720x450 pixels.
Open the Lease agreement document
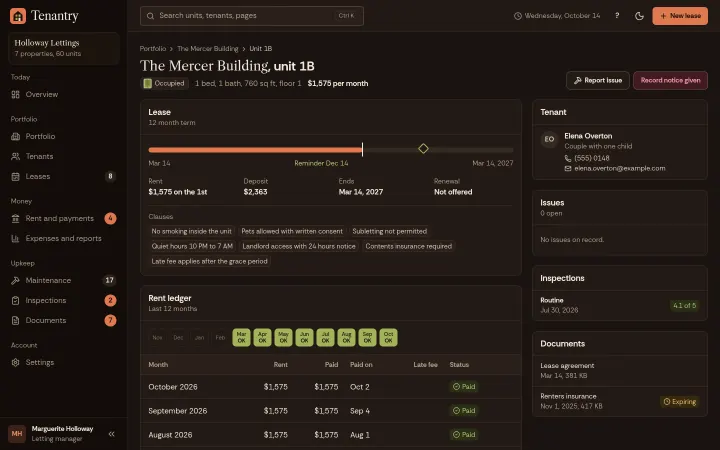coord(619,371)
